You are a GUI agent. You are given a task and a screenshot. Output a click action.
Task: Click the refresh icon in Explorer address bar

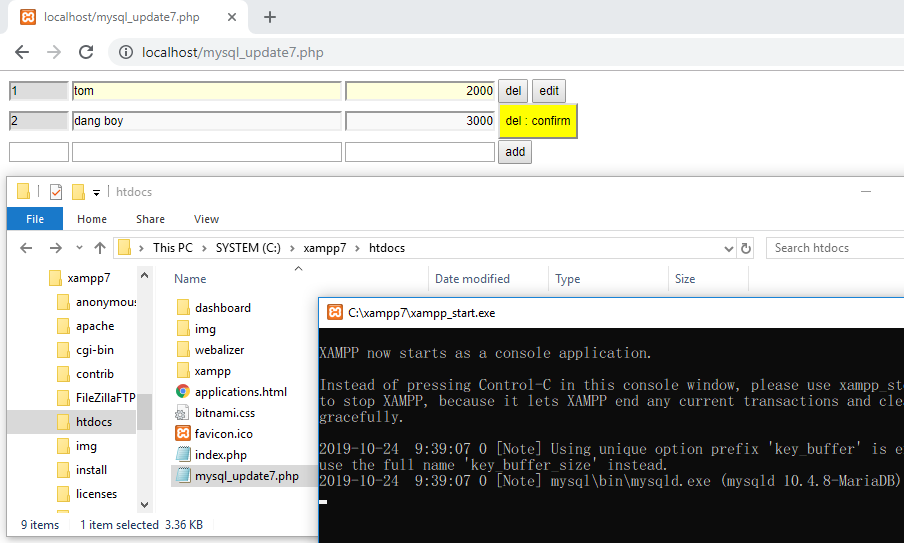pyautogui.click(x=745, y=248)
